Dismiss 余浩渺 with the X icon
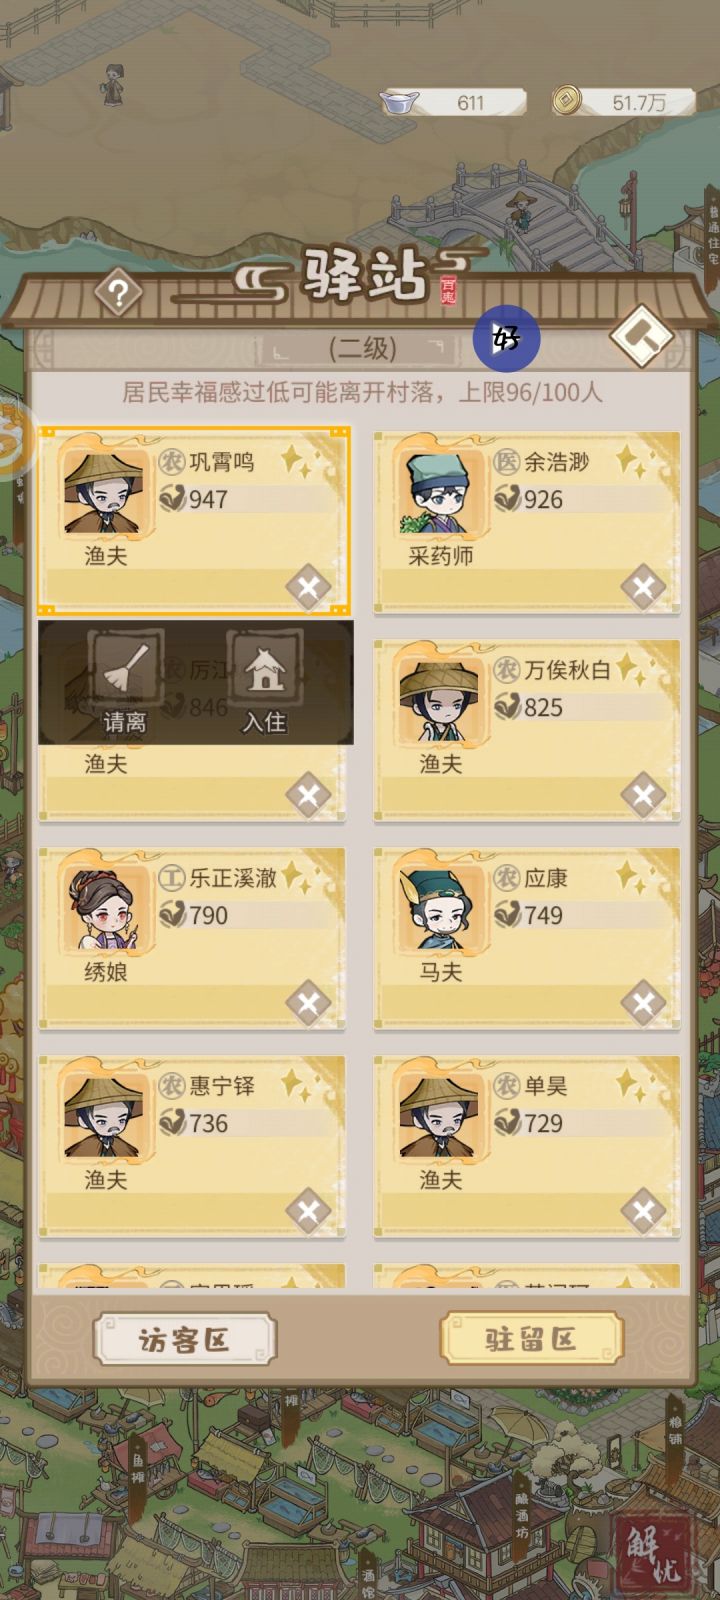 coord(643,588)
